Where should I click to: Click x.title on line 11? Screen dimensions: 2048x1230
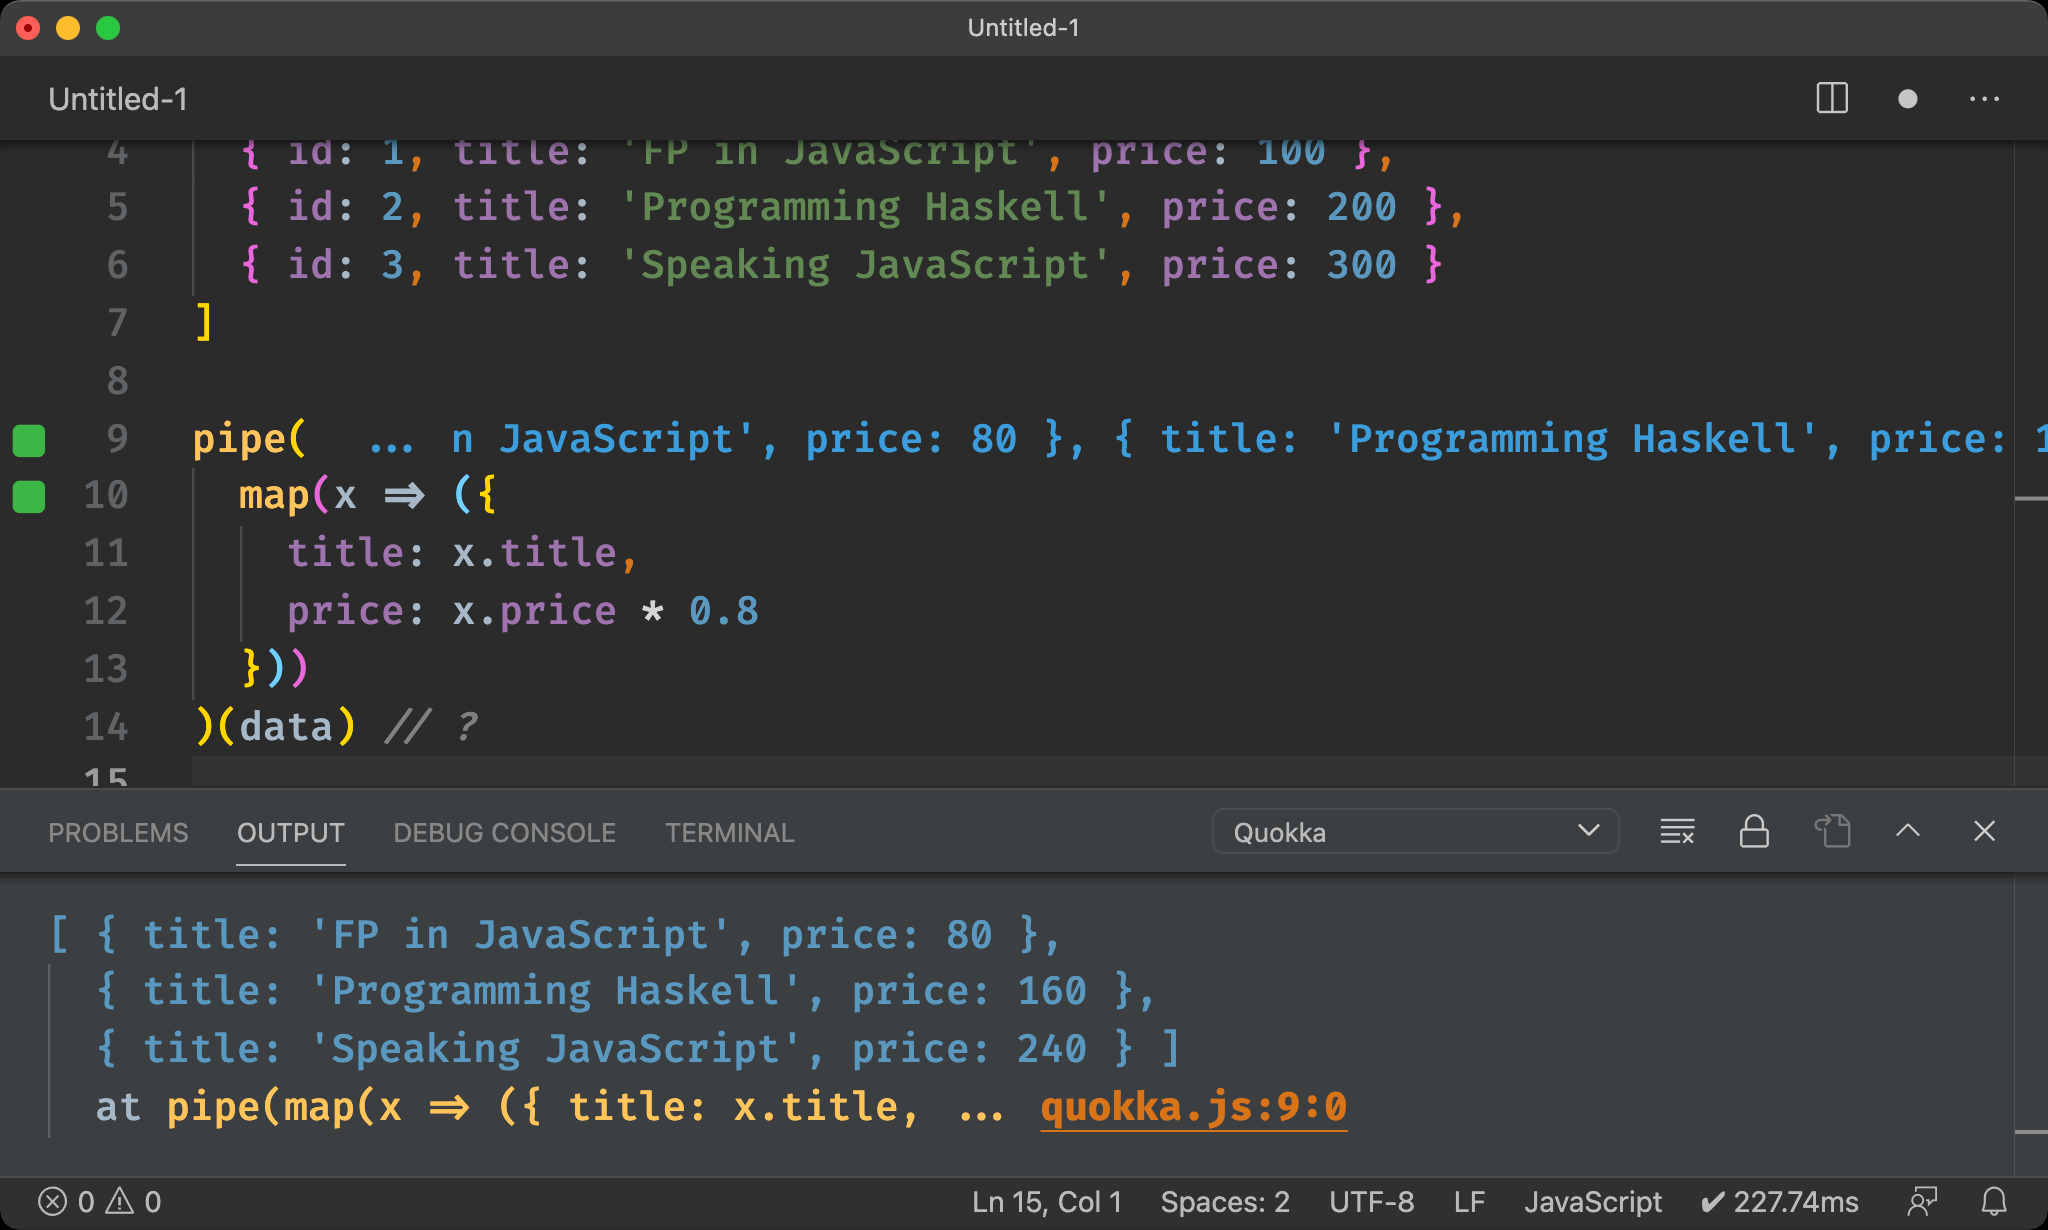point(534,553)
